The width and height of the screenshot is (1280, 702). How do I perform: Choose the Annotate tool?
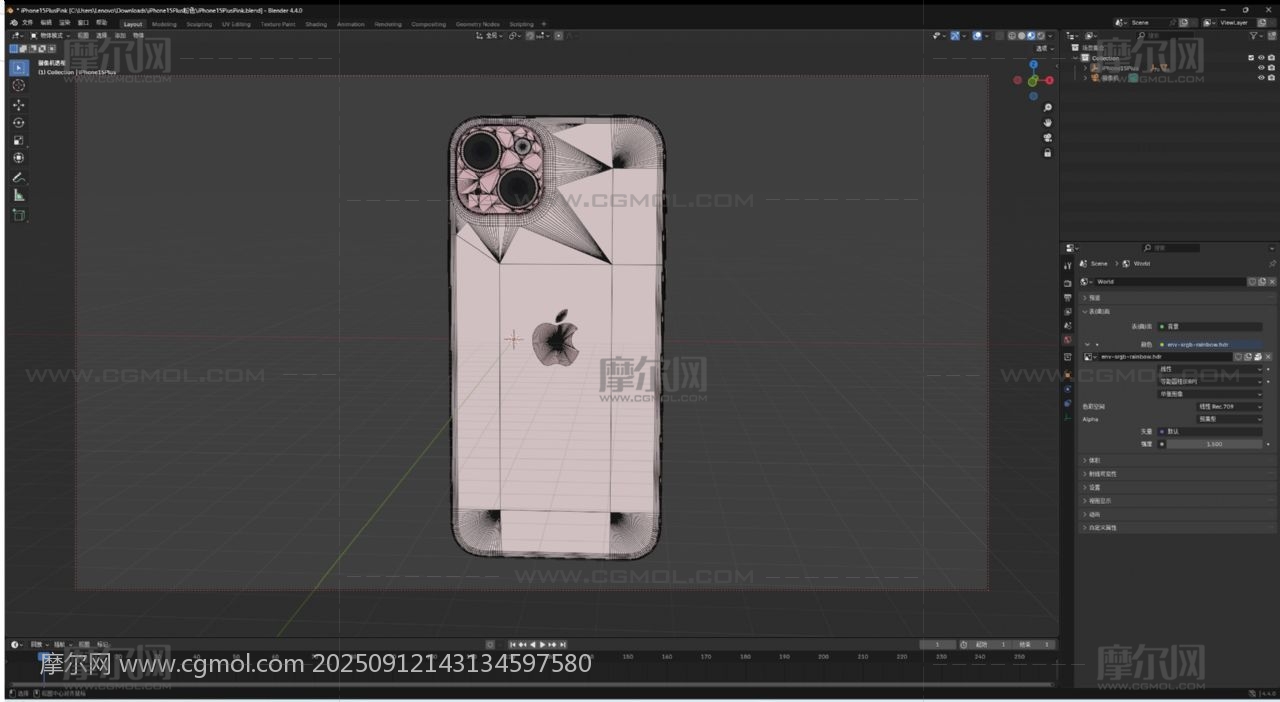point(18,177)
